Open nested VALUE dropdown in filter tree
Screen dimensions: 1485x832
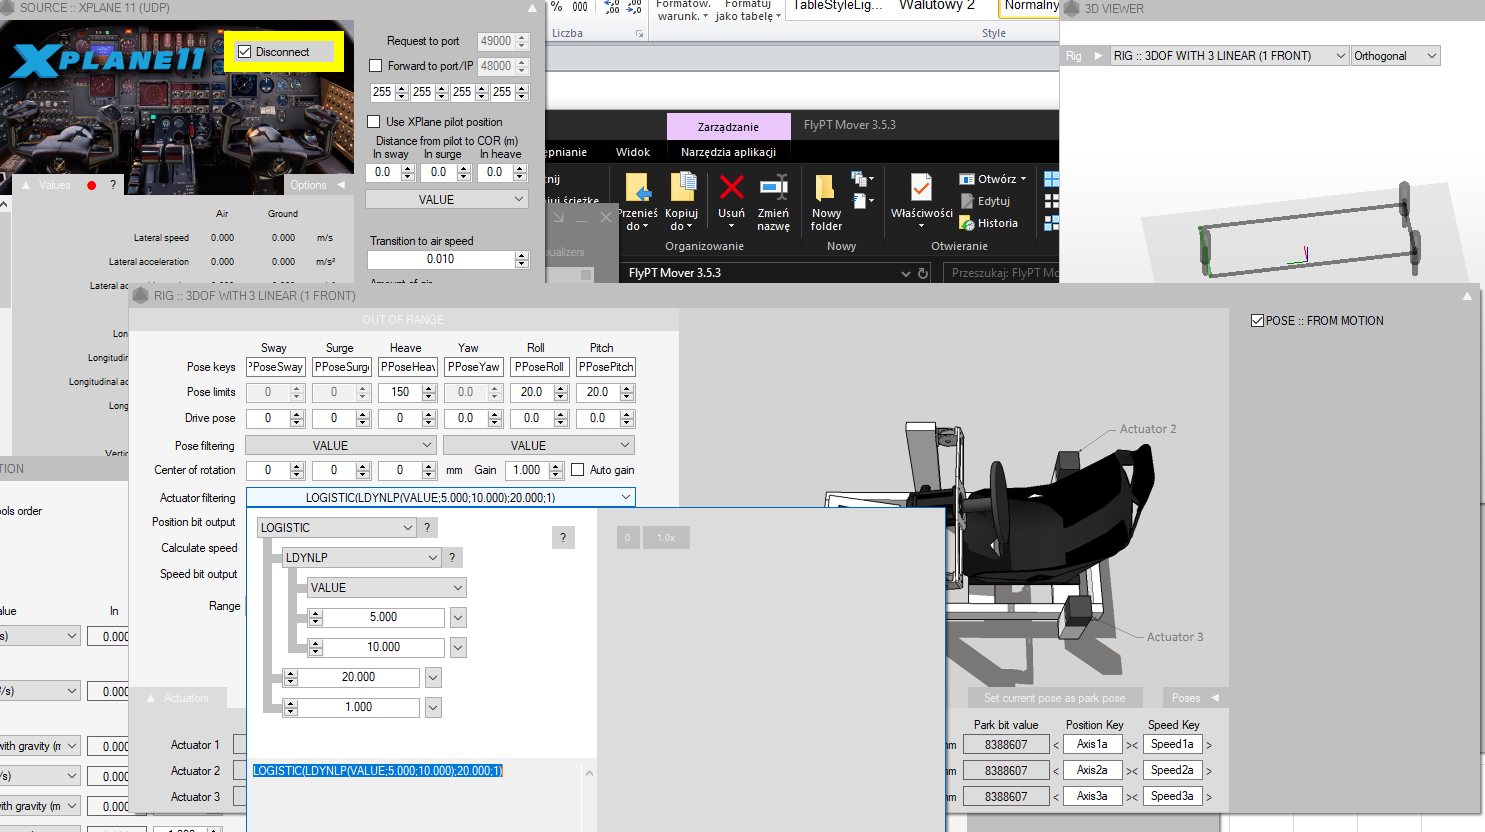click(386, 588)
